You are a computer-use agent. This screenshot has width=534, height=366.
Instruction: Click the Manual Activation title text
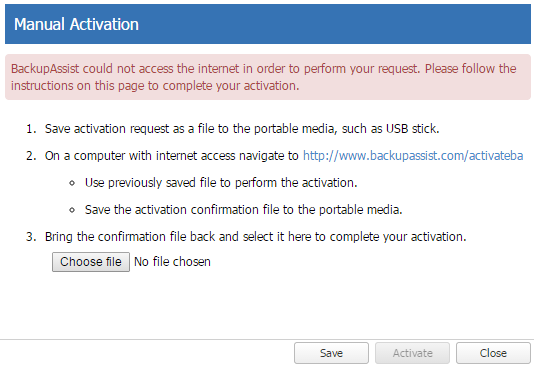pos(76,25)
